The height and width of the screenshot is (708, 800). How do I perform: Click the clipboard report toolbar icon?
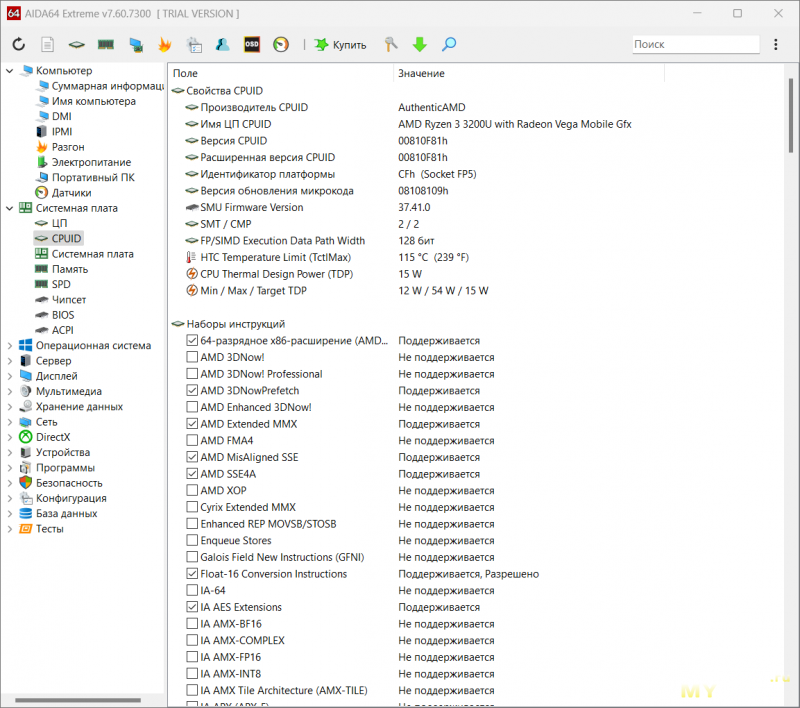coord(194,45)
